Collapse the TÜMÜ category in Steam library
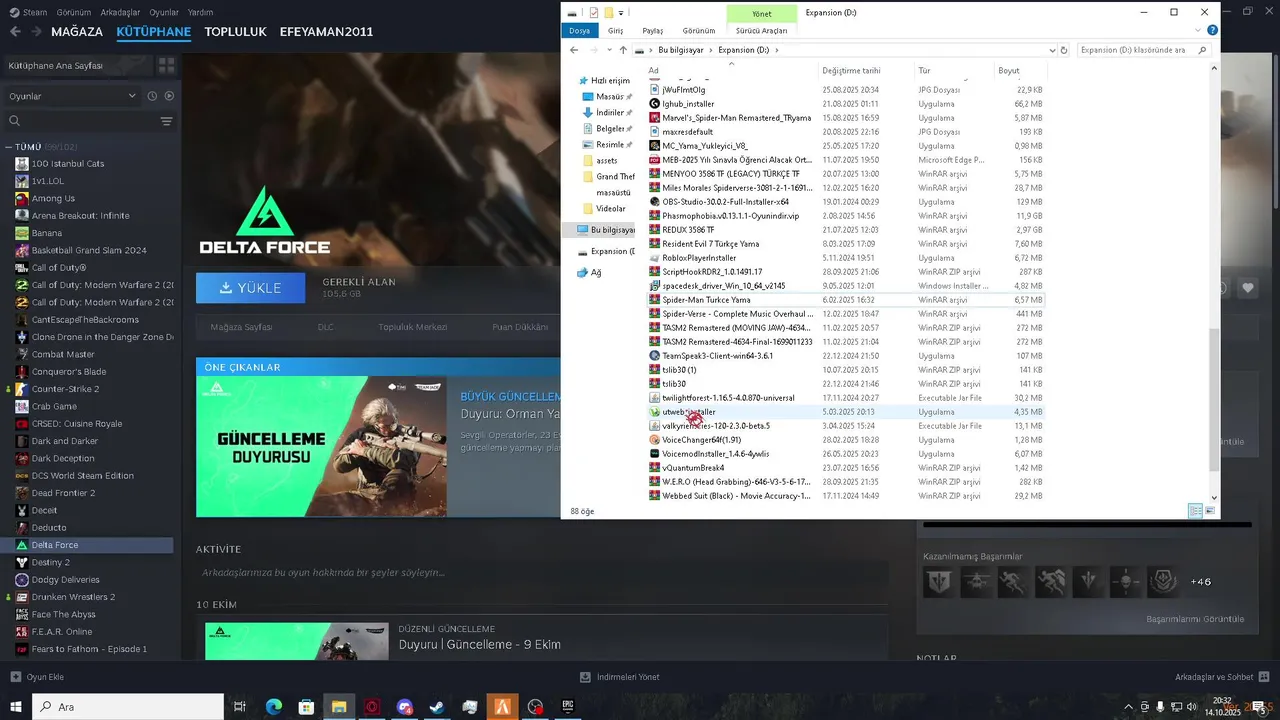 pos(9,147)
